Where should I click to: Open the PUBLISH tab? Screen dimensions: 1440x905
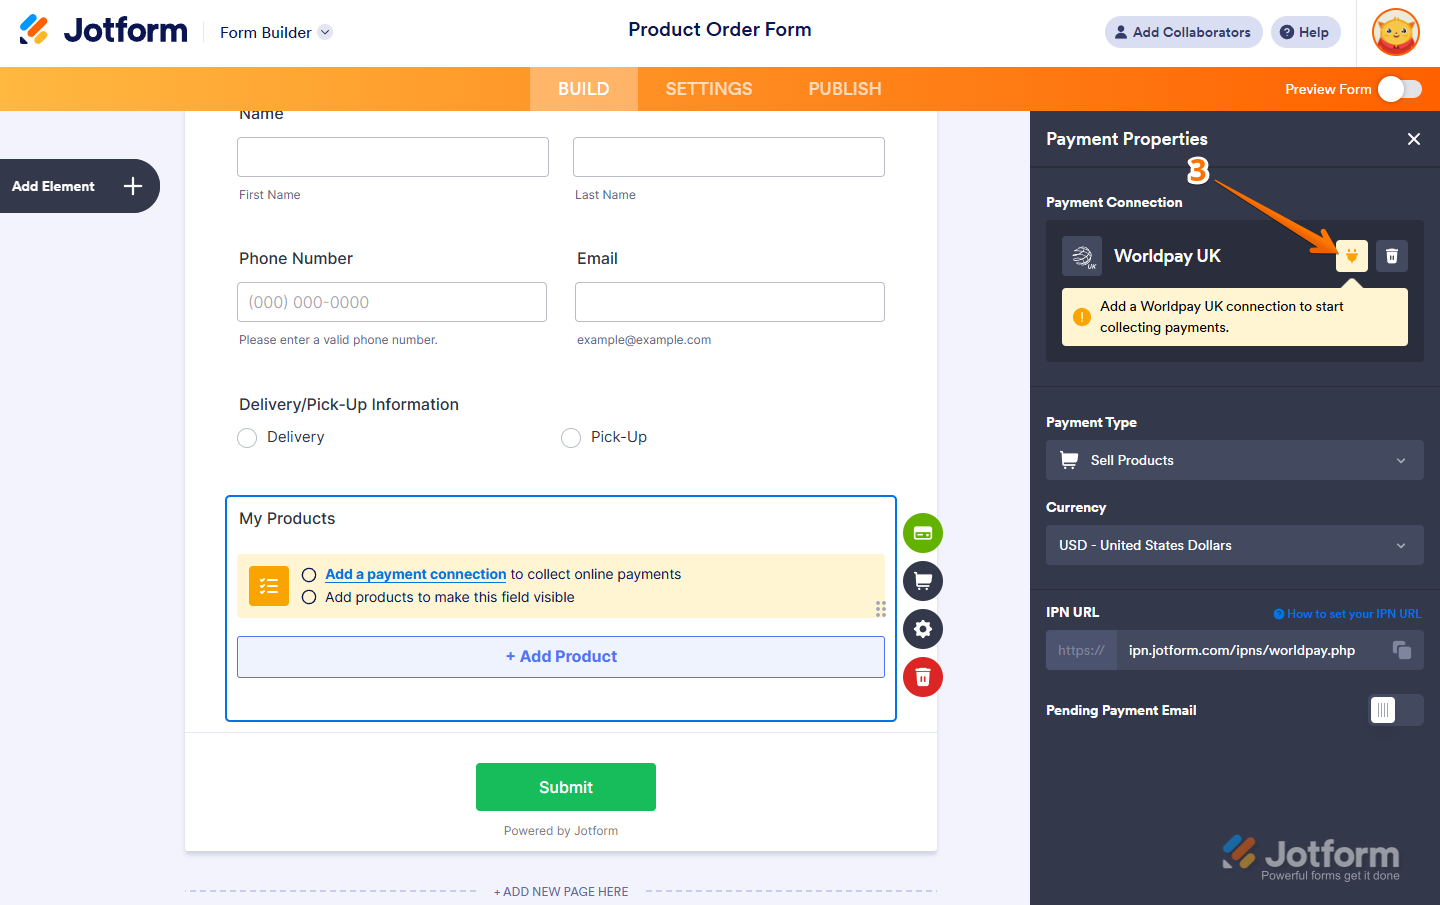844,88
